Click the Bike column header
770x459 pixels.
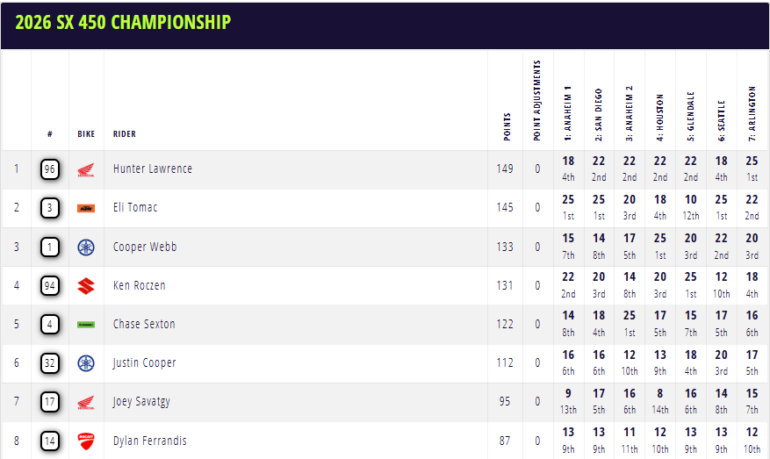86,133
